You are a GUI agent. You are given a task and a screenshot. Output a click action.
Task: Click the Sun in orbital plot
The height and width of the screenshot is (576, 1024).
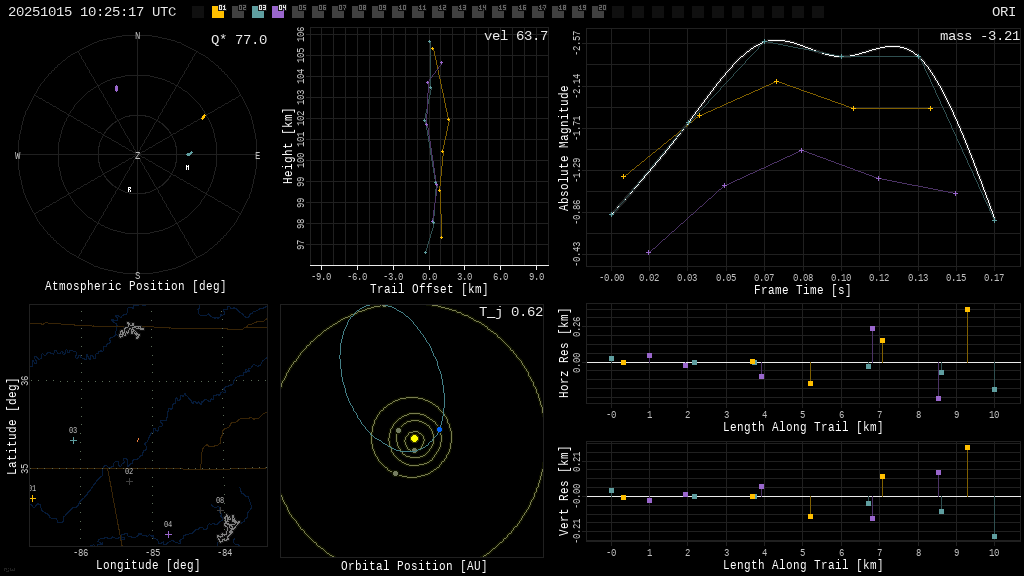[x=414, y=438]
